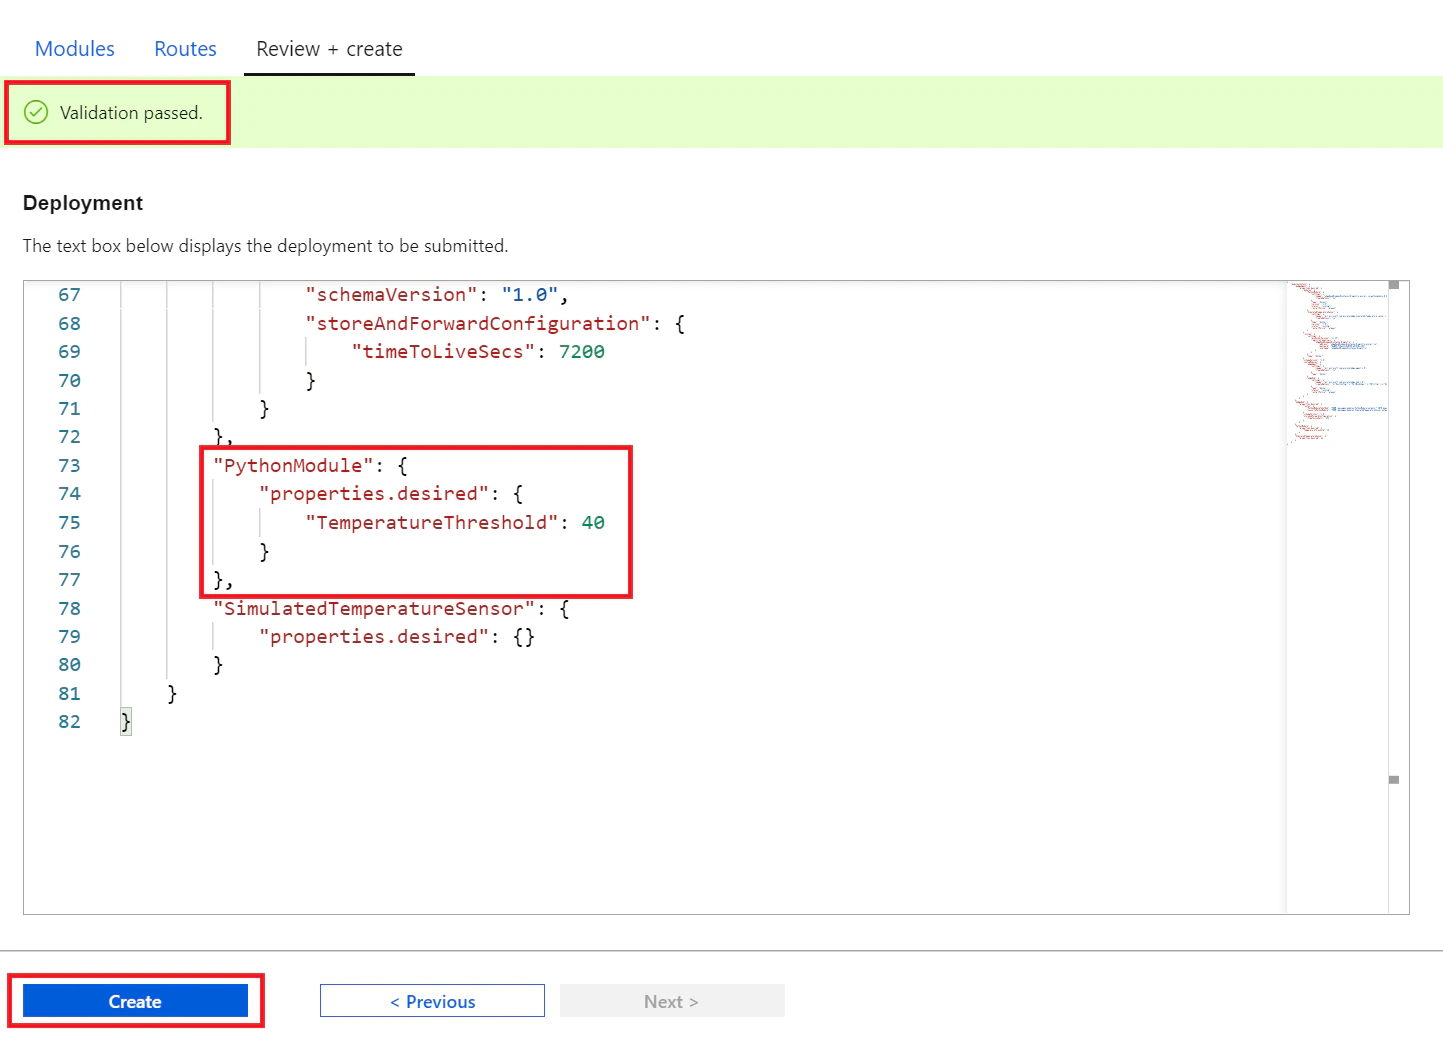Go back with the Previous button
Viewport: 1443px width, 1040px height.
tap(432, 1001)
